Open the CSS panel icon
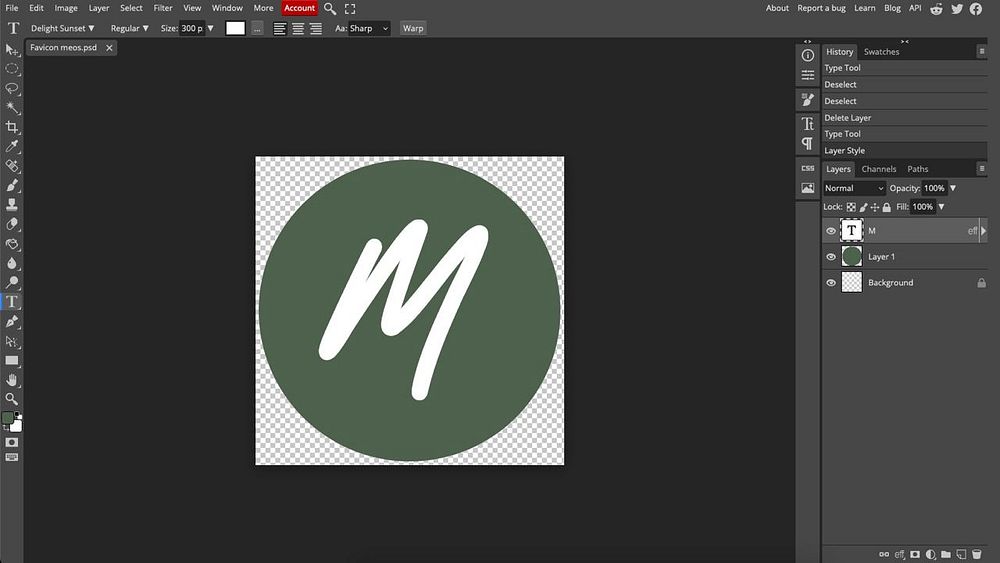The image size is (1000, 563). coord(807,168)
